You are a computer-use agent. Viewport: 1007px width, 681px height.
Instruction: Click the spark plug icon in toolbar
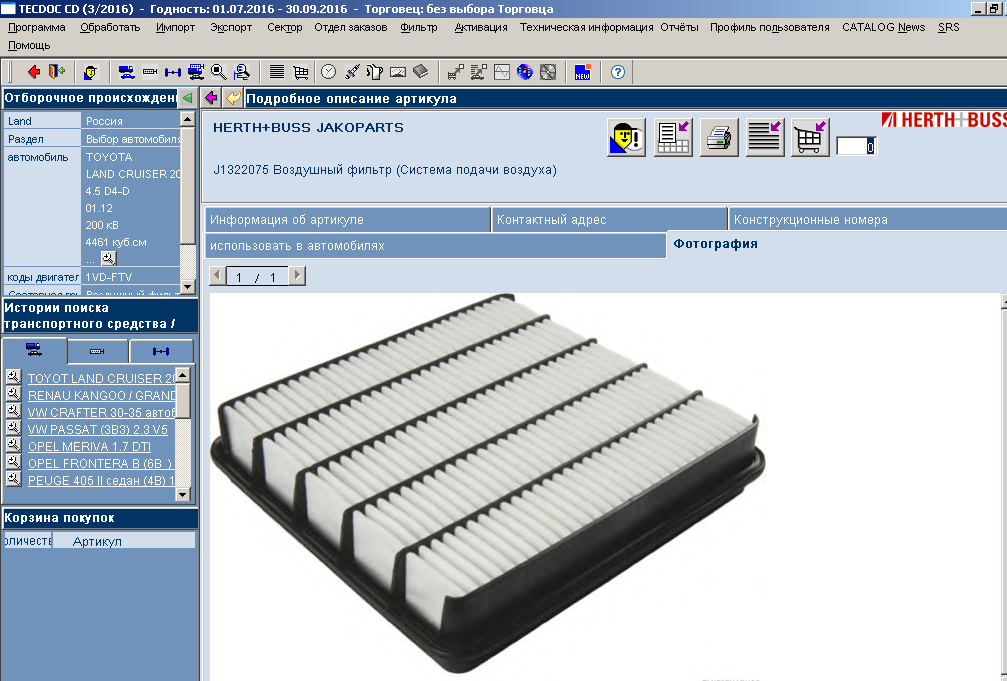click(x=351, y=72)
